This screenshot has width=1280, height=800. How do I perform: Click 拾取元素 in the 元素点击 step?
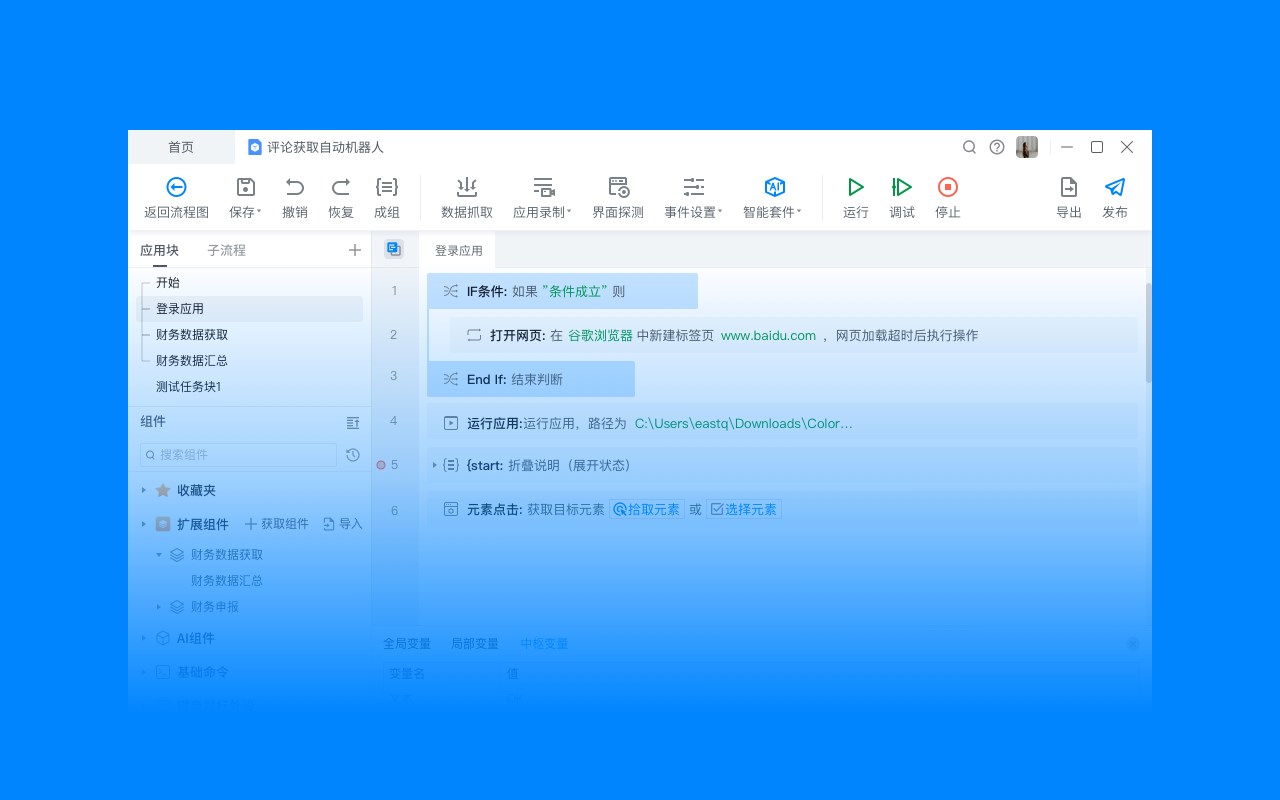coord(647,509)
